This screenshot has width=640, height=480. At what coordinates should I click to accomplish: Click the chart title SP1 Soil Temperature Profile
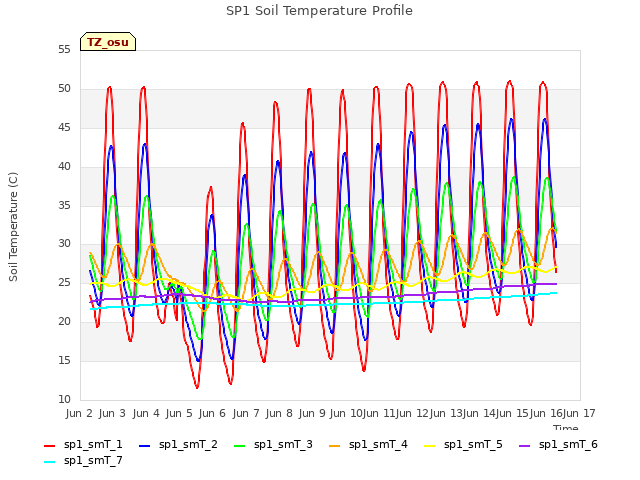click(320, 11)
